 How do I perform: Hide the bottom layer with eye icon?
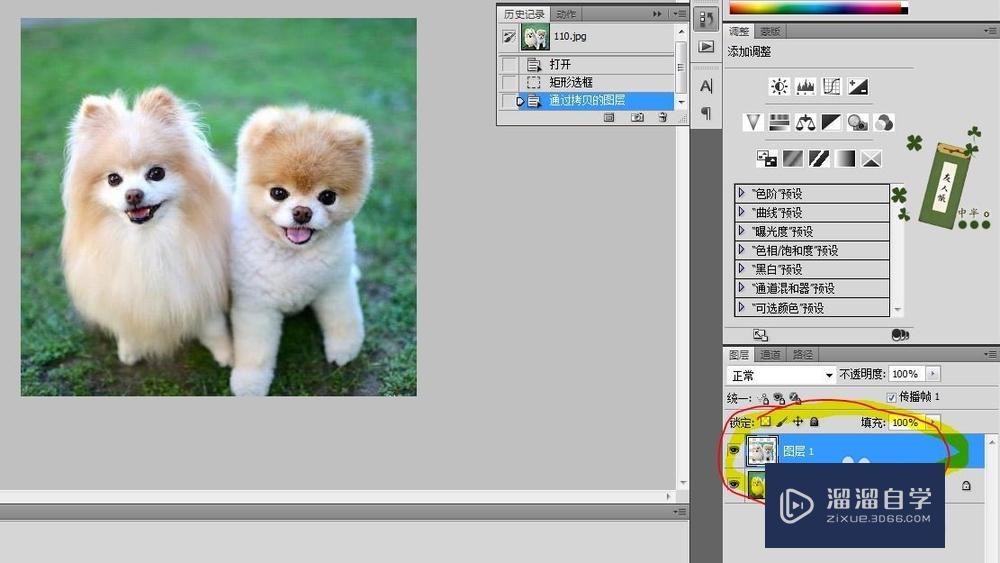[x=734, y=485]
